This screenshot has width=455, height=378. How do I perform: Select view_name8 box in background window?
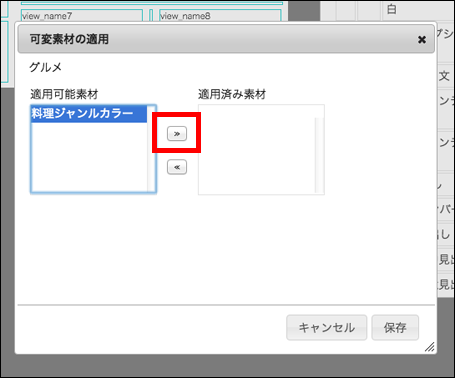tap(220, 16)
